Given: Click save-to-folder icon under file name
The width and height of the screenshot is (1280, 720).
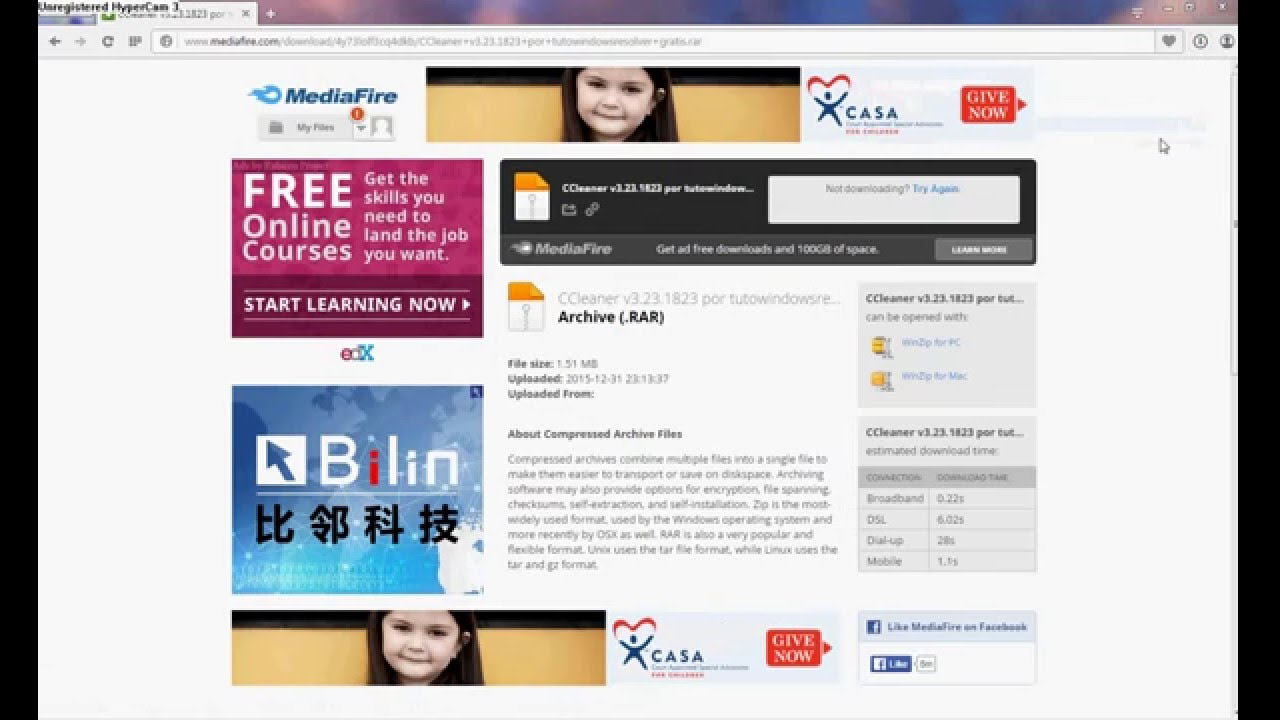Looking at the screenshot, I should 569,209.
